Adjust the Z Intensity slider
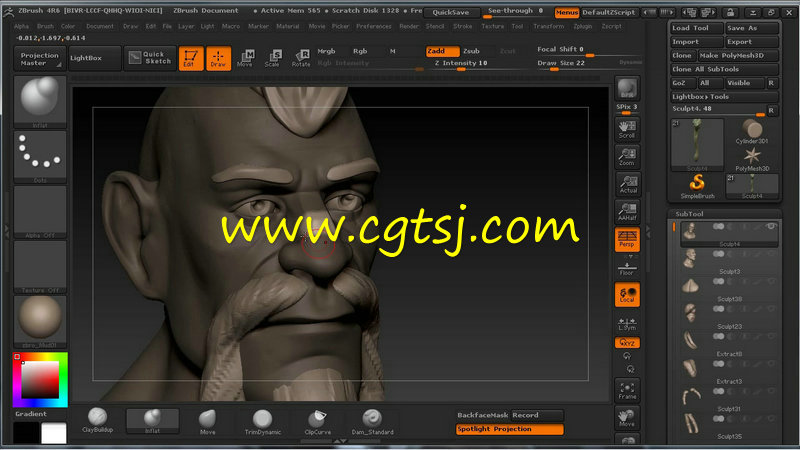Viewport: 800px width, 450px height. pos(461,65)
